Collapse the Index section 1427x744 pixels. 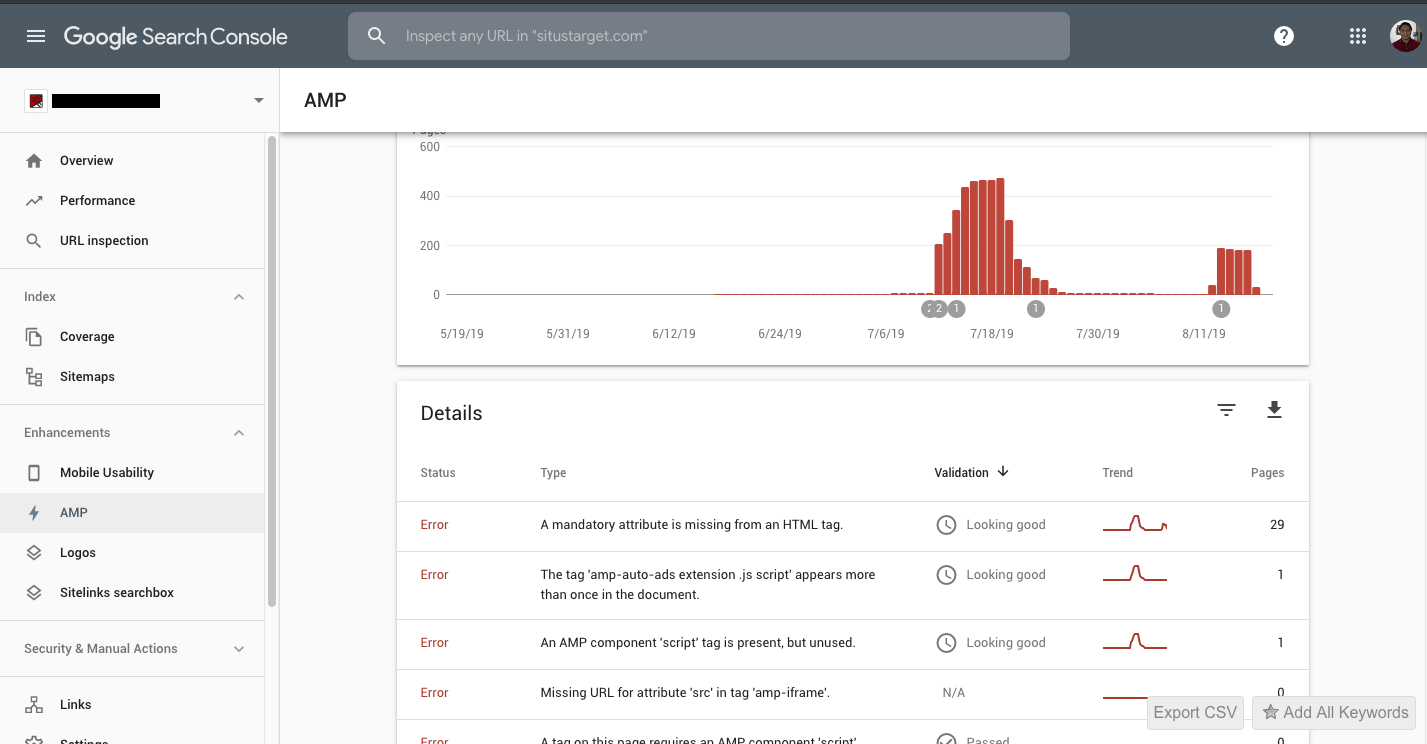pyautogui.click(x=239, y=297)
